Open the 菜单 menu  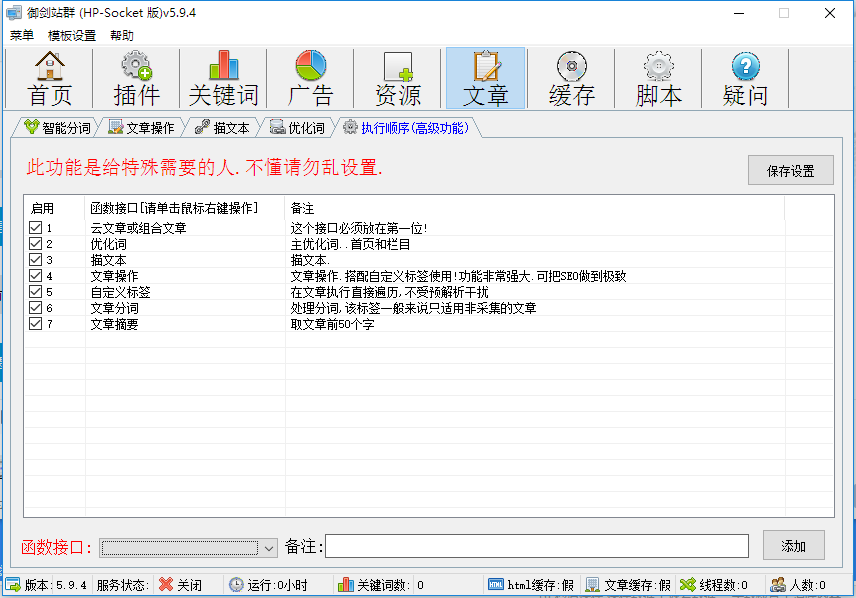pos(22,35)
